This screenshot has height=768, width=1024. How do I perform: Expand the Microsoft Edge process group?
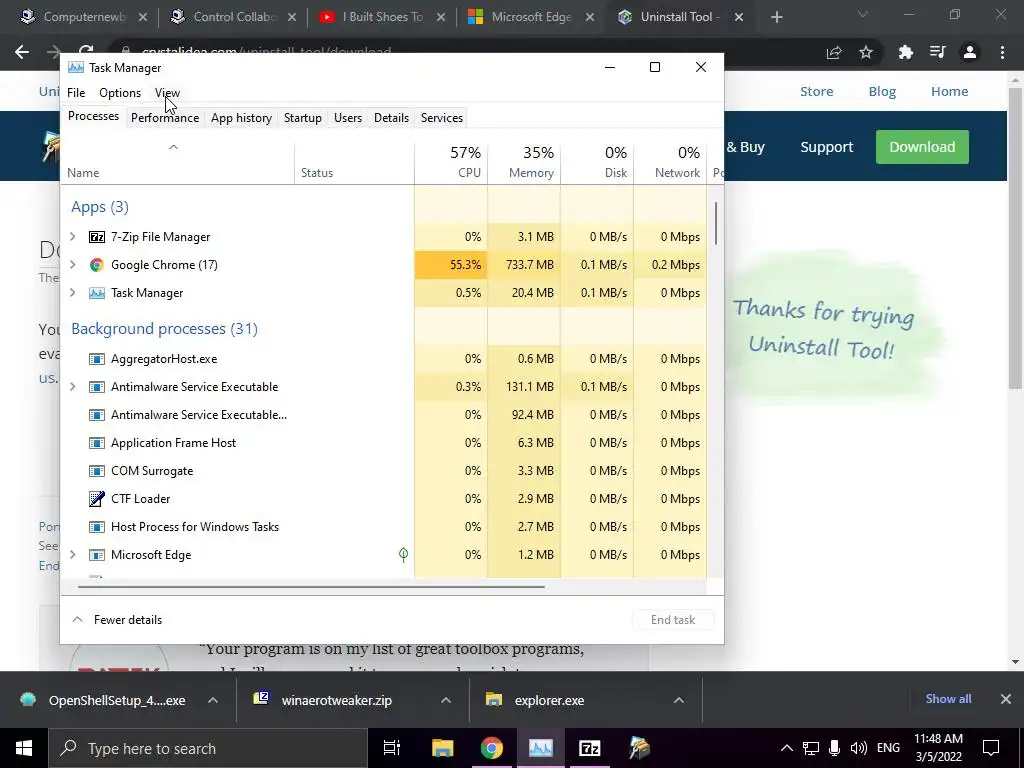[72, 555]
